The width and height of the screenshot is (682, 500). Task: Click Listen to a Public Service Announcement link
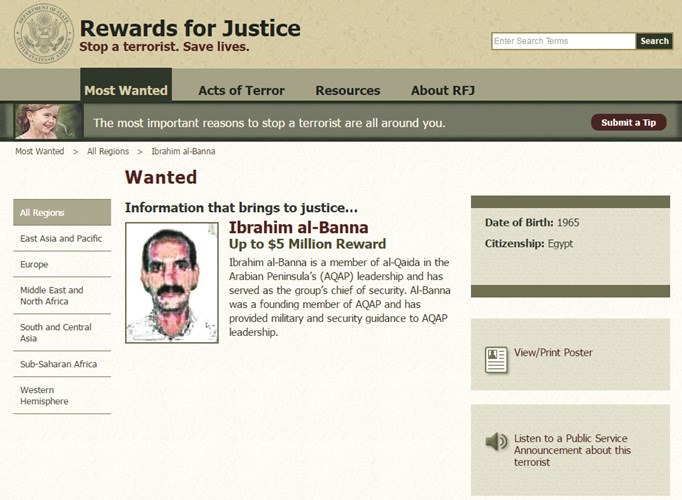[x=572, y=450]
